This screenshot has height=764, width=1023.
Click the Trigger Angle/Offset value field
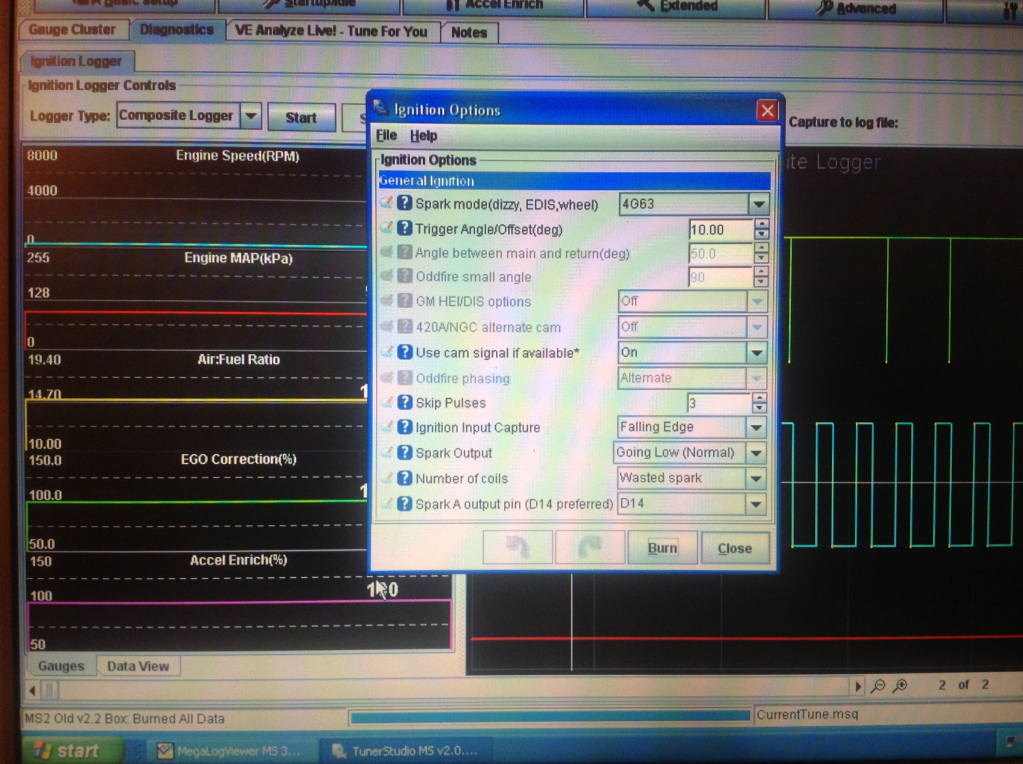tap(720, 229)
